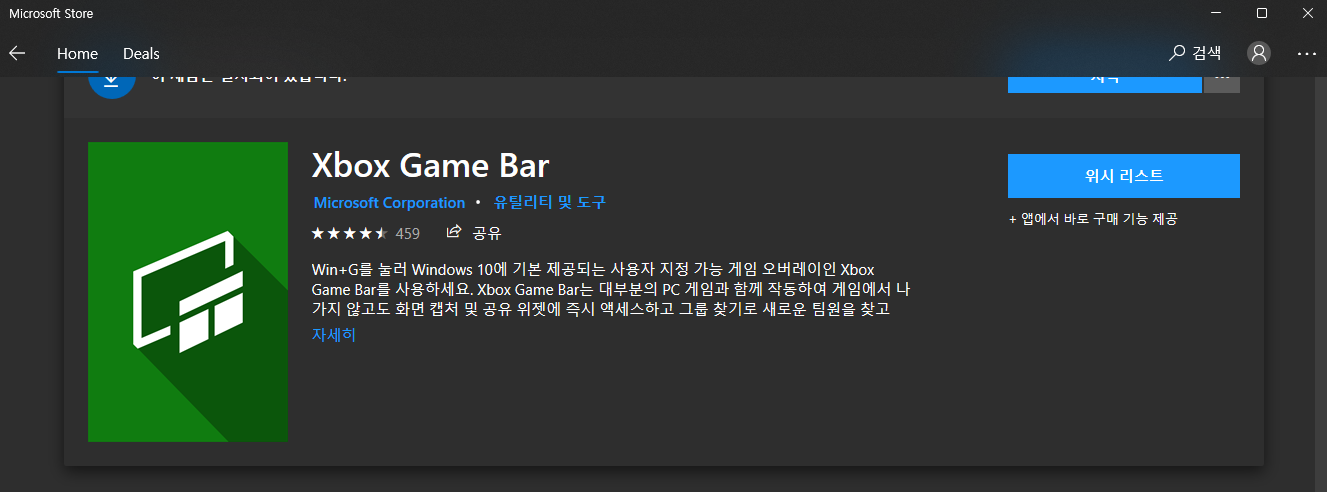The width and height of the screenshot is (1327, 492).
Task: Click the Xbox Game Bar title text
Action: 431,164
